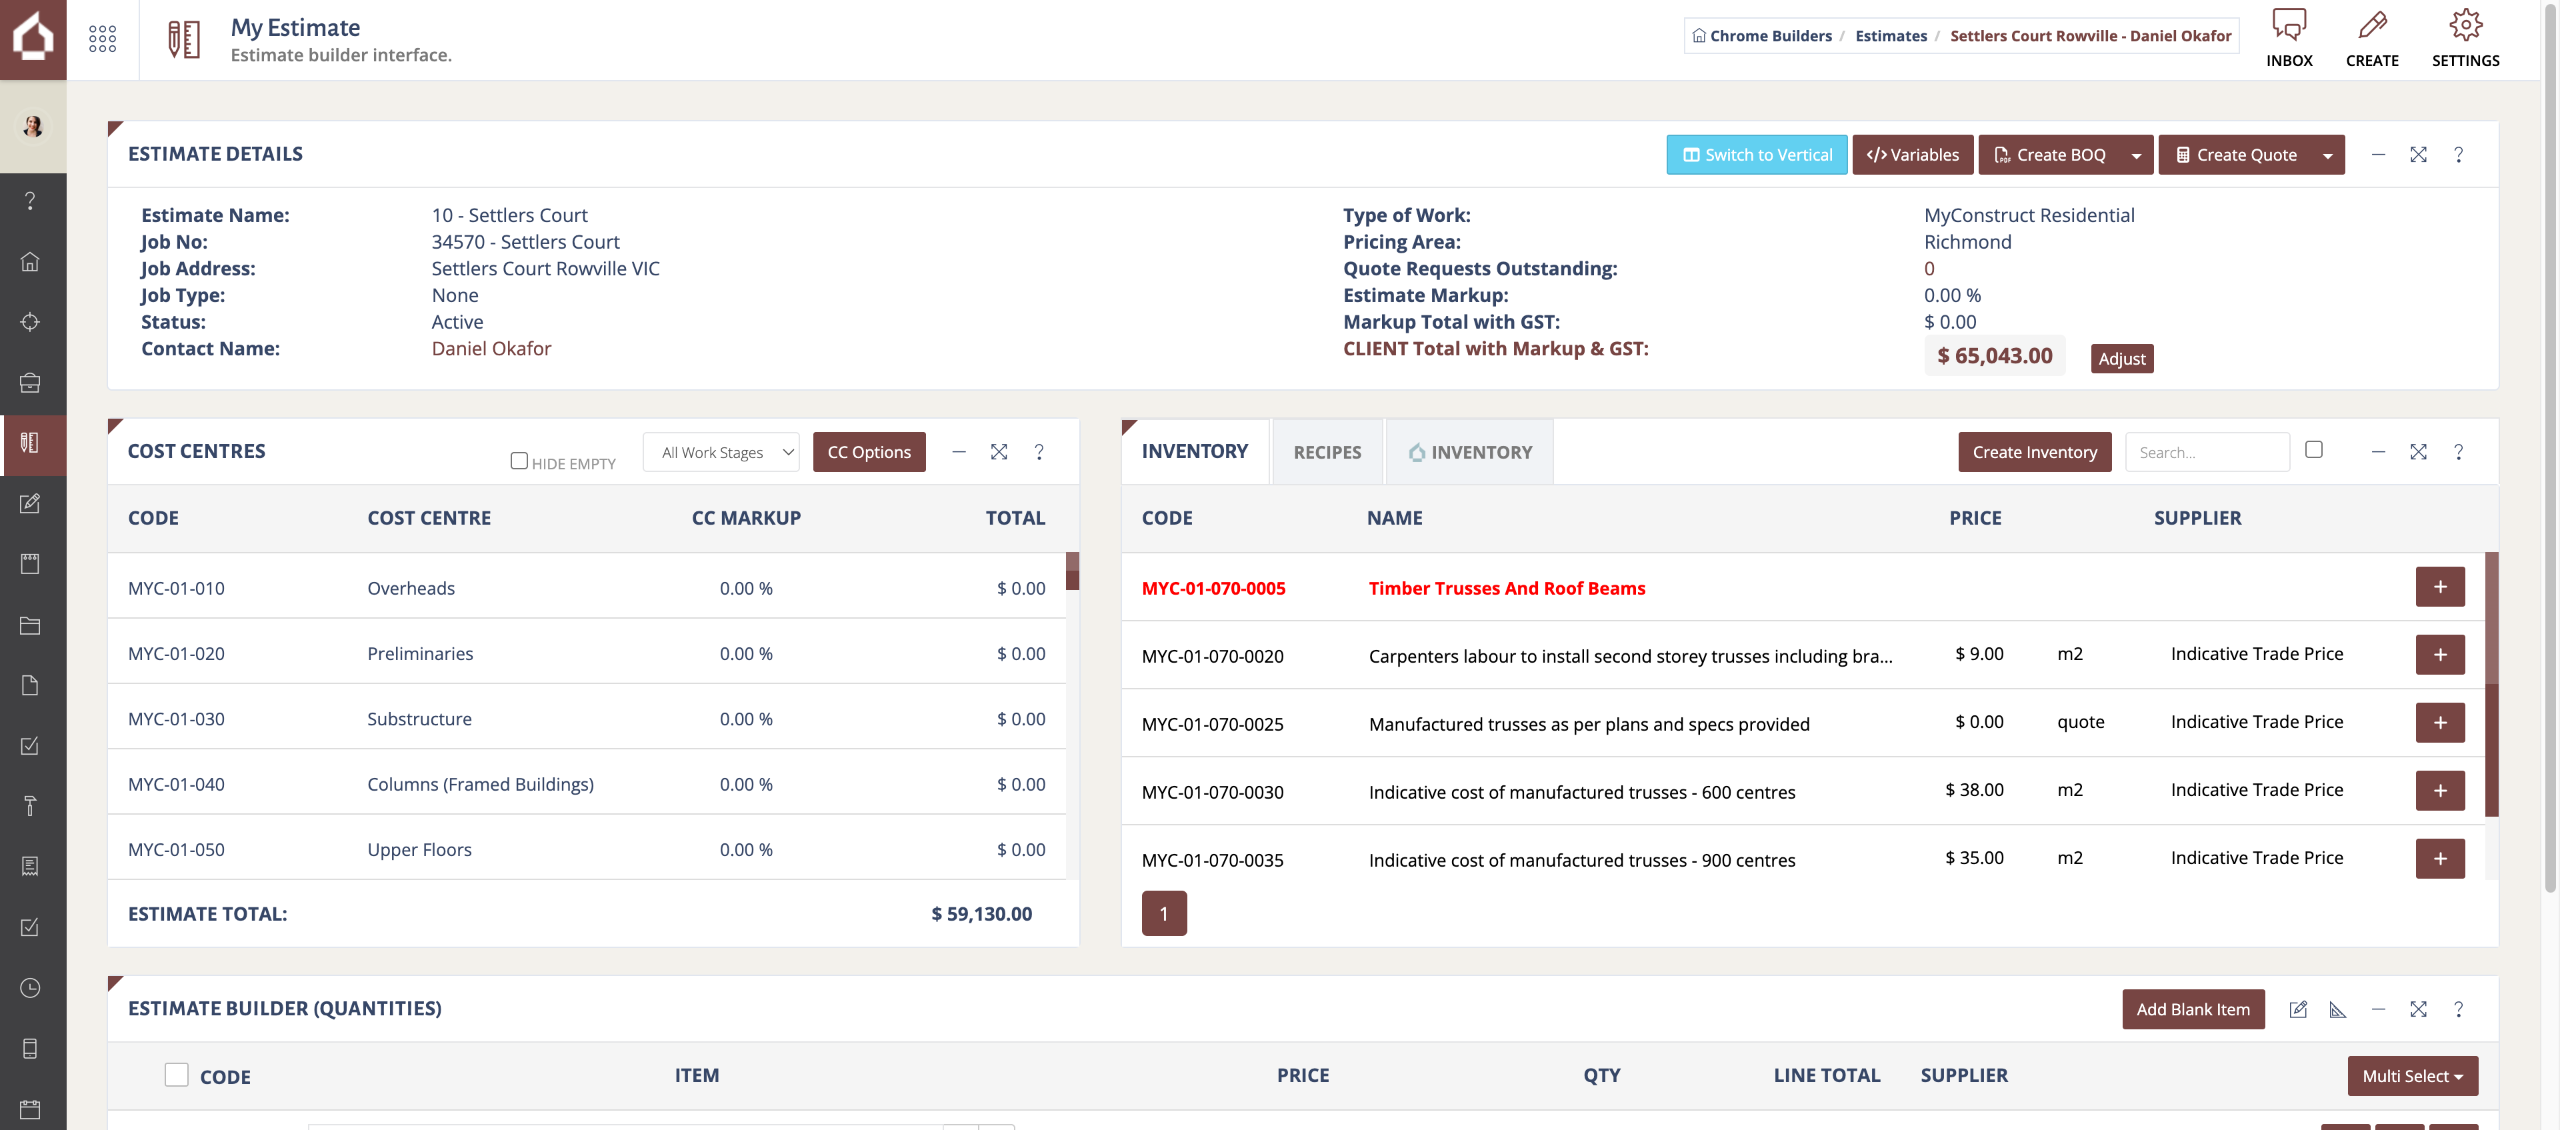Go to Estimates in the breadcrumb

tap(1891, 36)
